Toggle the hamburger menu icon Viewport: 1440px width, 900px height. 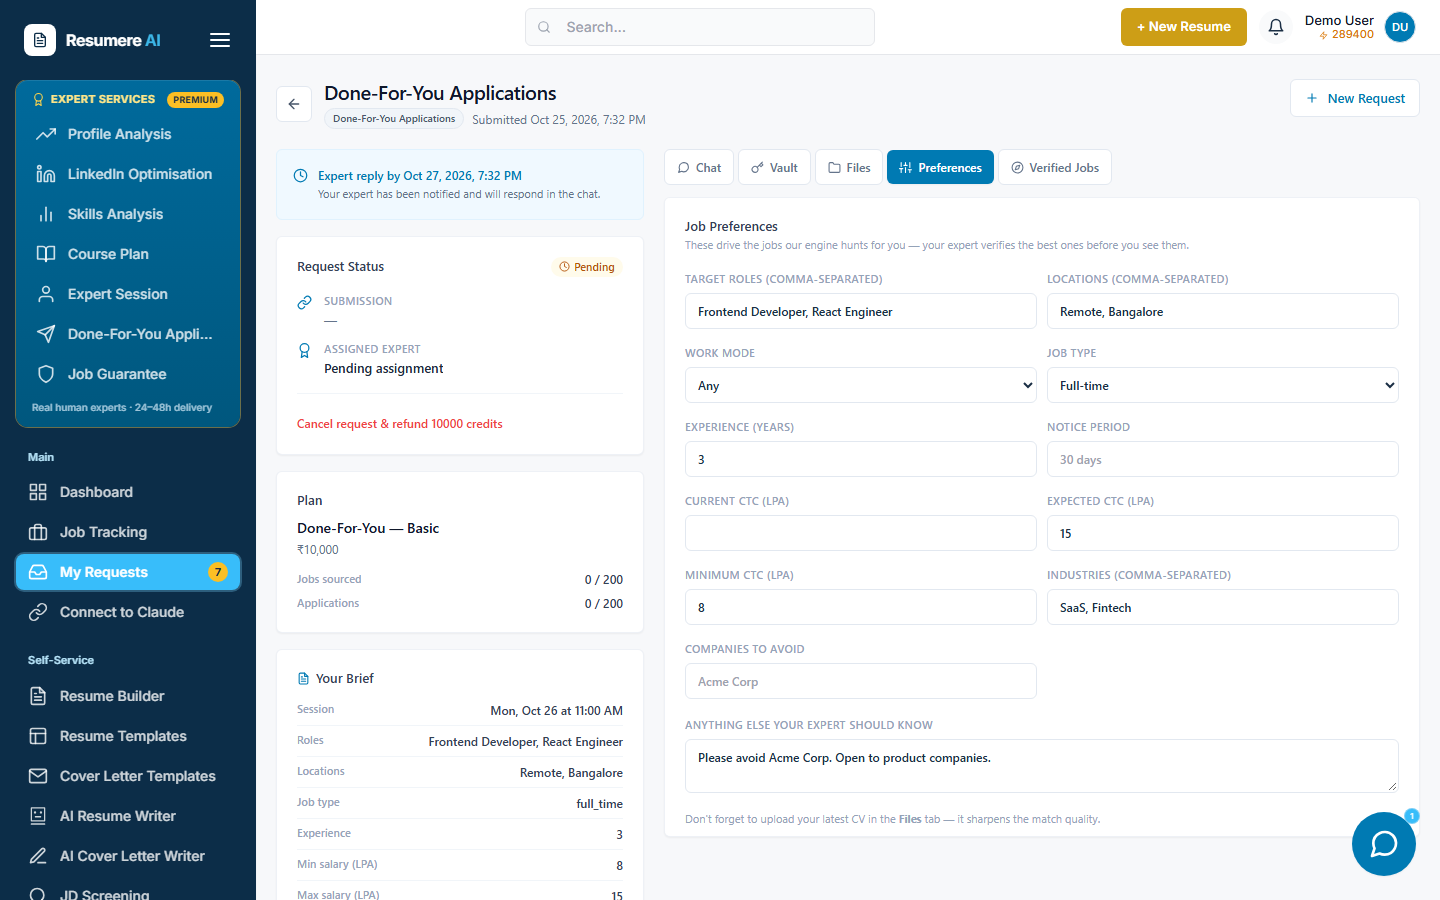pyautogui.click(x=220, y=40)
